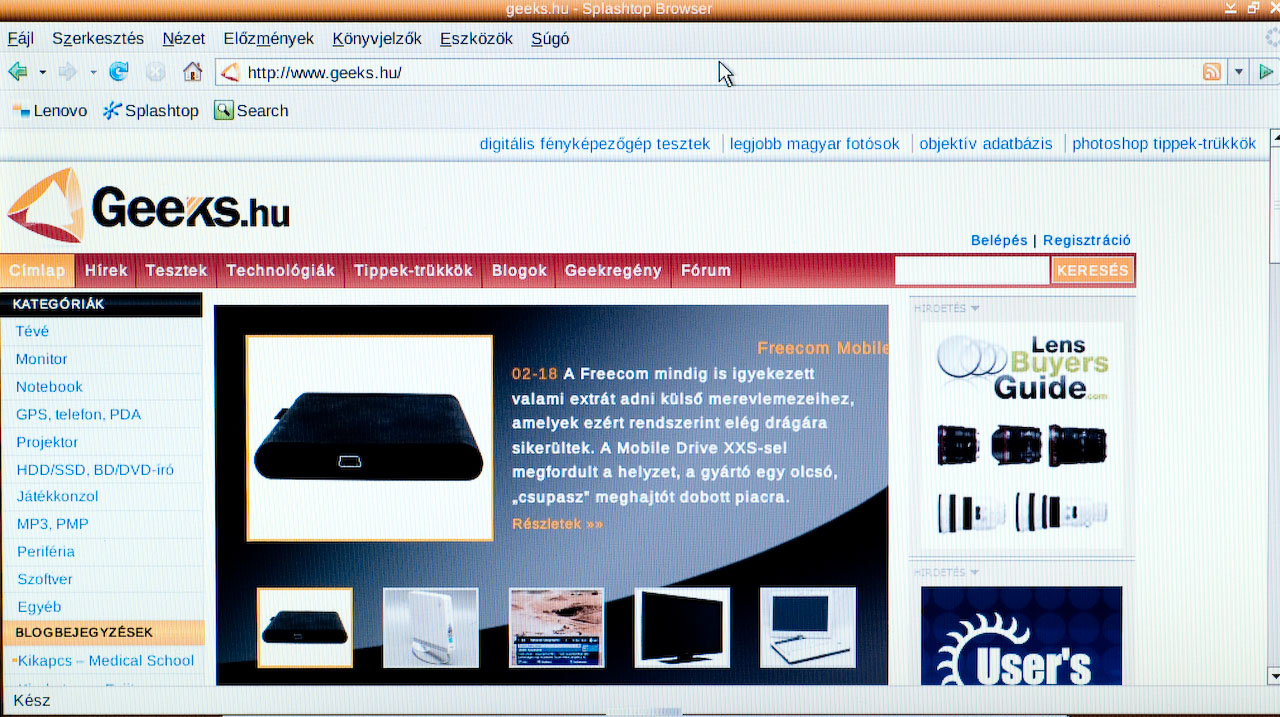Select the Címlap navigation tab
Viewport: 1280px width, 717px height.
38,270
